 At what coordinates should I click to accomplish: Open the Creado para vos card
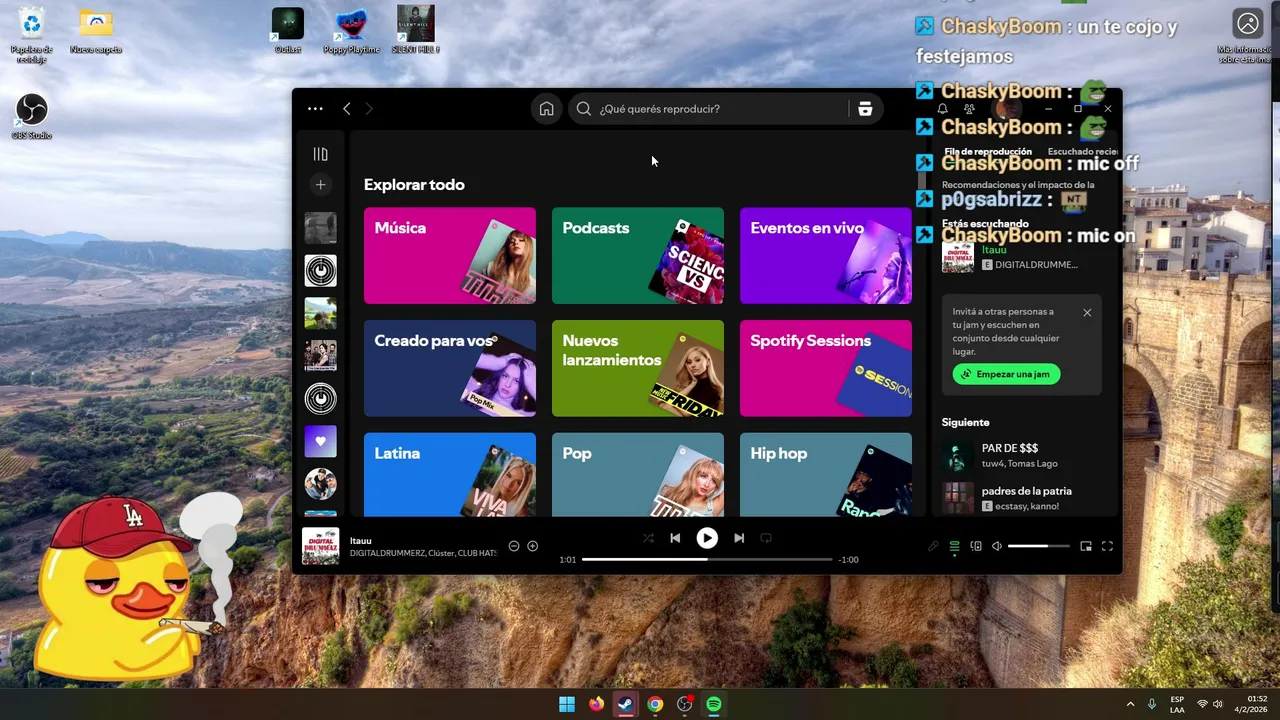point(450,368)
